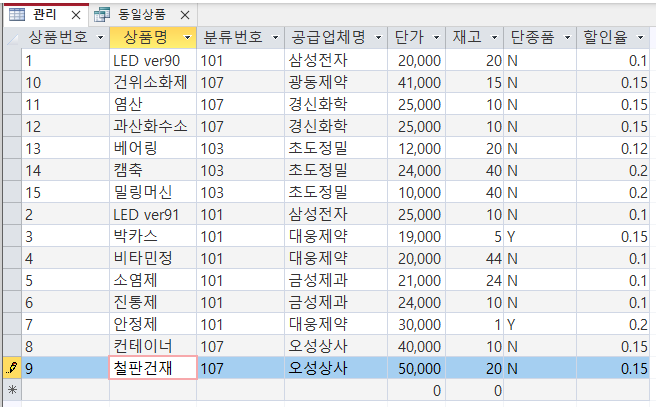The height and width of the screenshot is (407, 656).
Task: Click the 단가 value 12,000
Action: pyautogui.click(x=417, y=148)
